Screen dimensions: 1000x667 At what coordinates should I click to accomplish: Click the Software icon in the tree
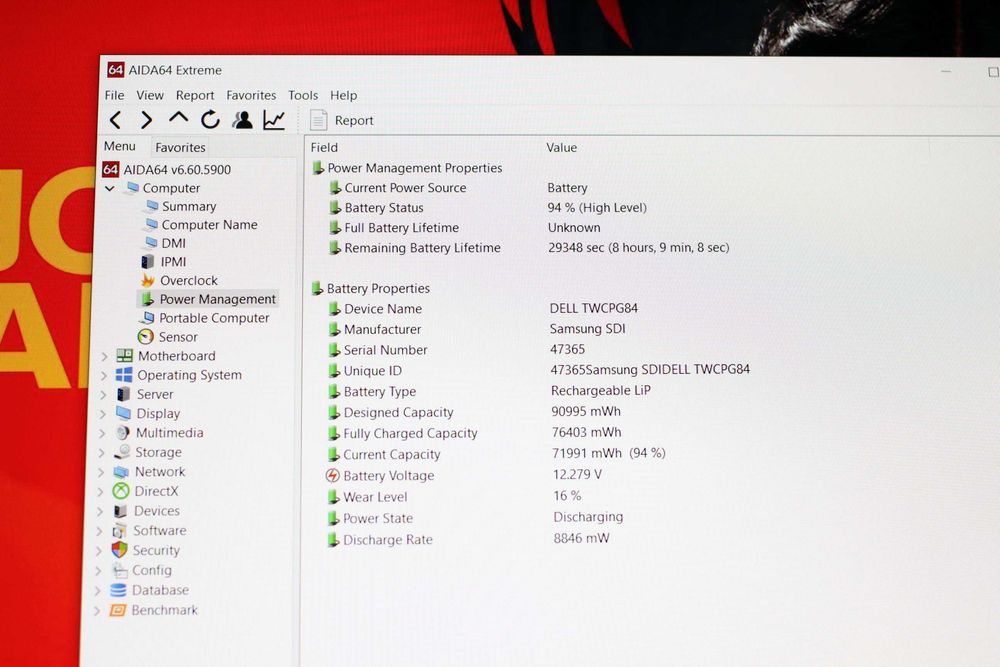(119, 531)
